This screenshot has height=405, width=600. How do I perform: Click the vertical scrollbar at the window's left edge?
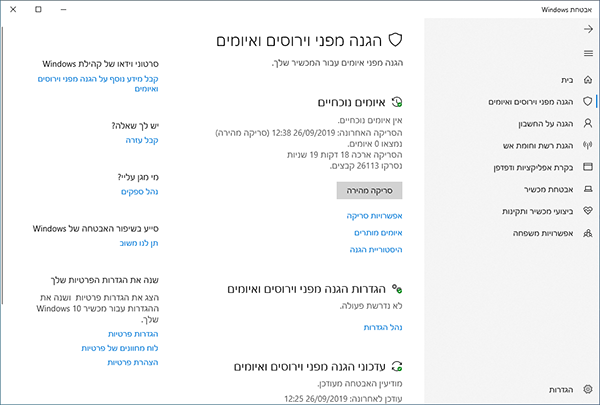2,165
